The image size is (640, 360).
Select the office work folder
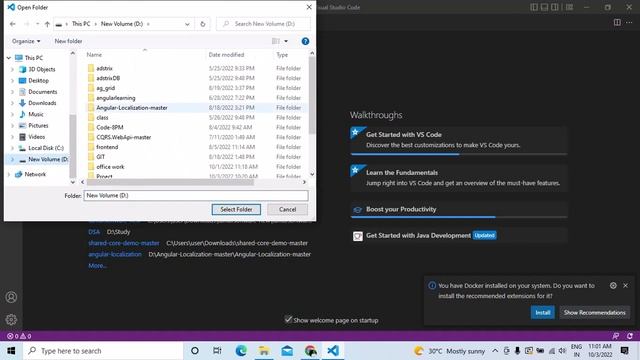110,167
